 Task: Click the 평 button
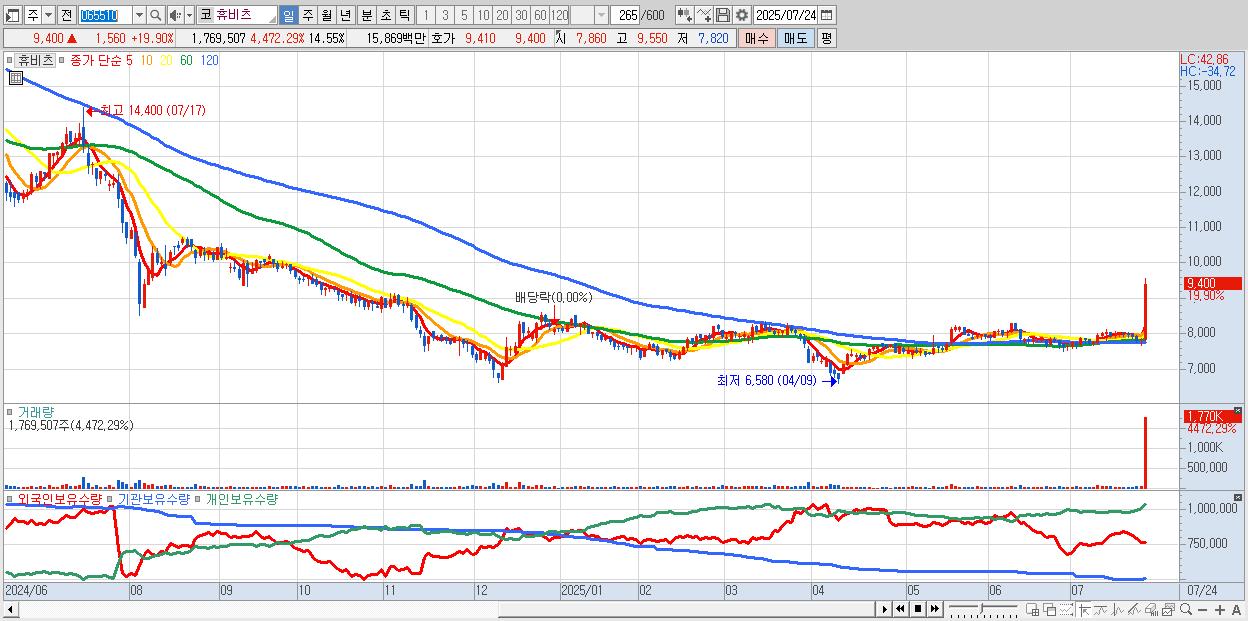pos(826,38)
